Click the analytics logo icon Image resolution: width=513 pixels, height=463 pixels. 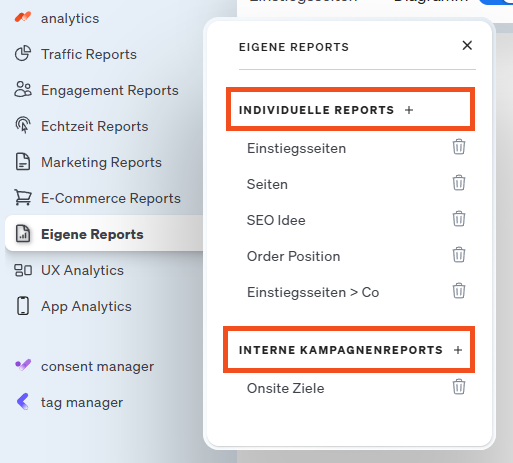[23, 17]
